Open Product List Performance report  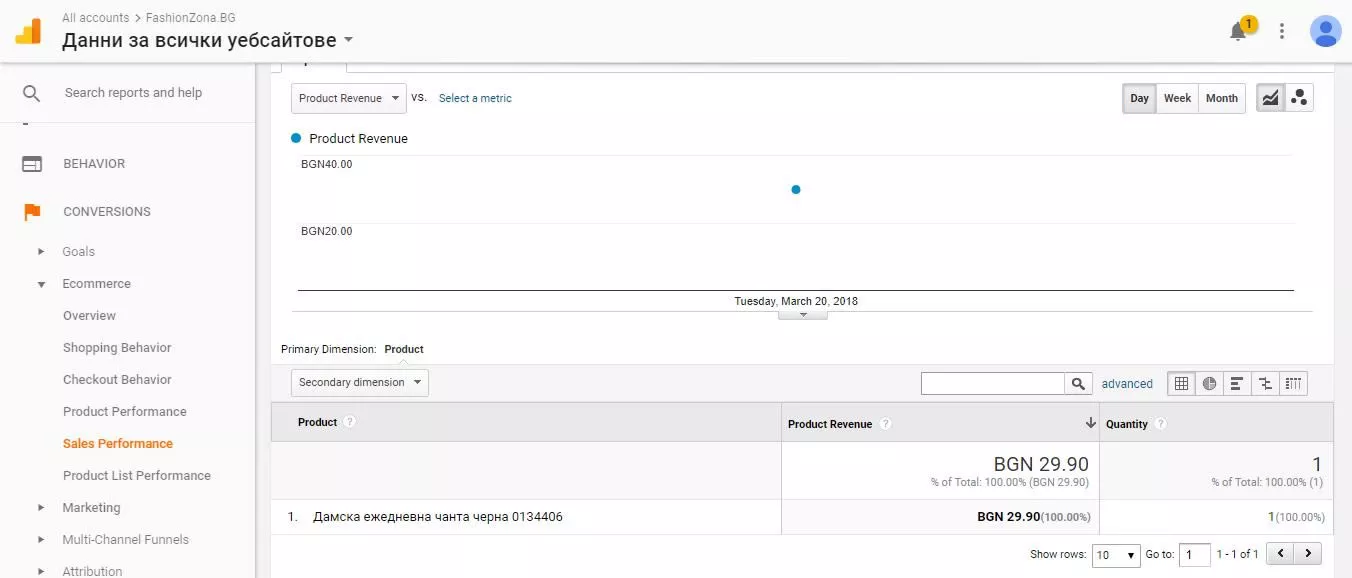[x=137, y=476]
